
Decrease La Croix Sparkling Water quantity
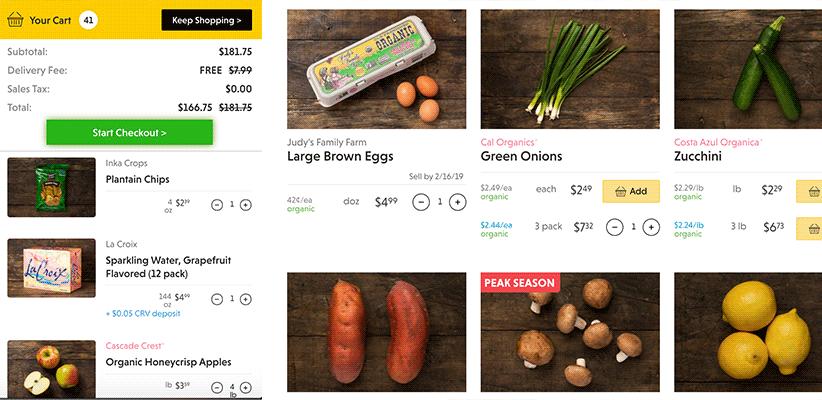217,298
